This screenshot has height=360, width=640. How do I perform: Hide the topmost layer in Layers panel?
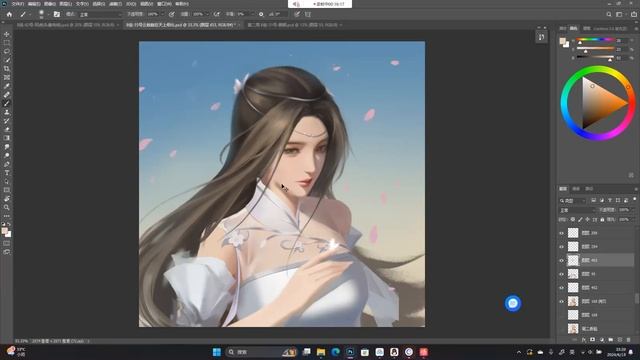pyautogui.click(x=561, y=233)
